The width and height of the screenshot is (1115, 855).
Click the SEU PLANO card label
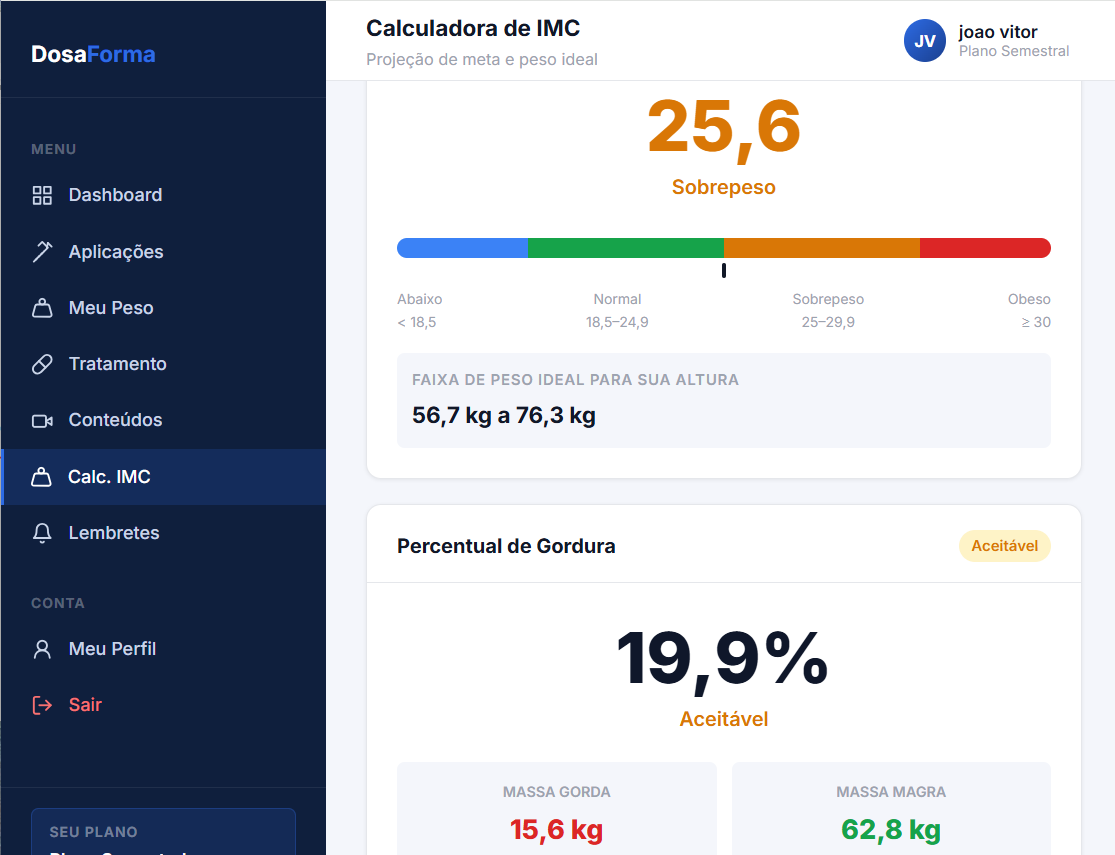pyautogui.click(x=93, y=832)
